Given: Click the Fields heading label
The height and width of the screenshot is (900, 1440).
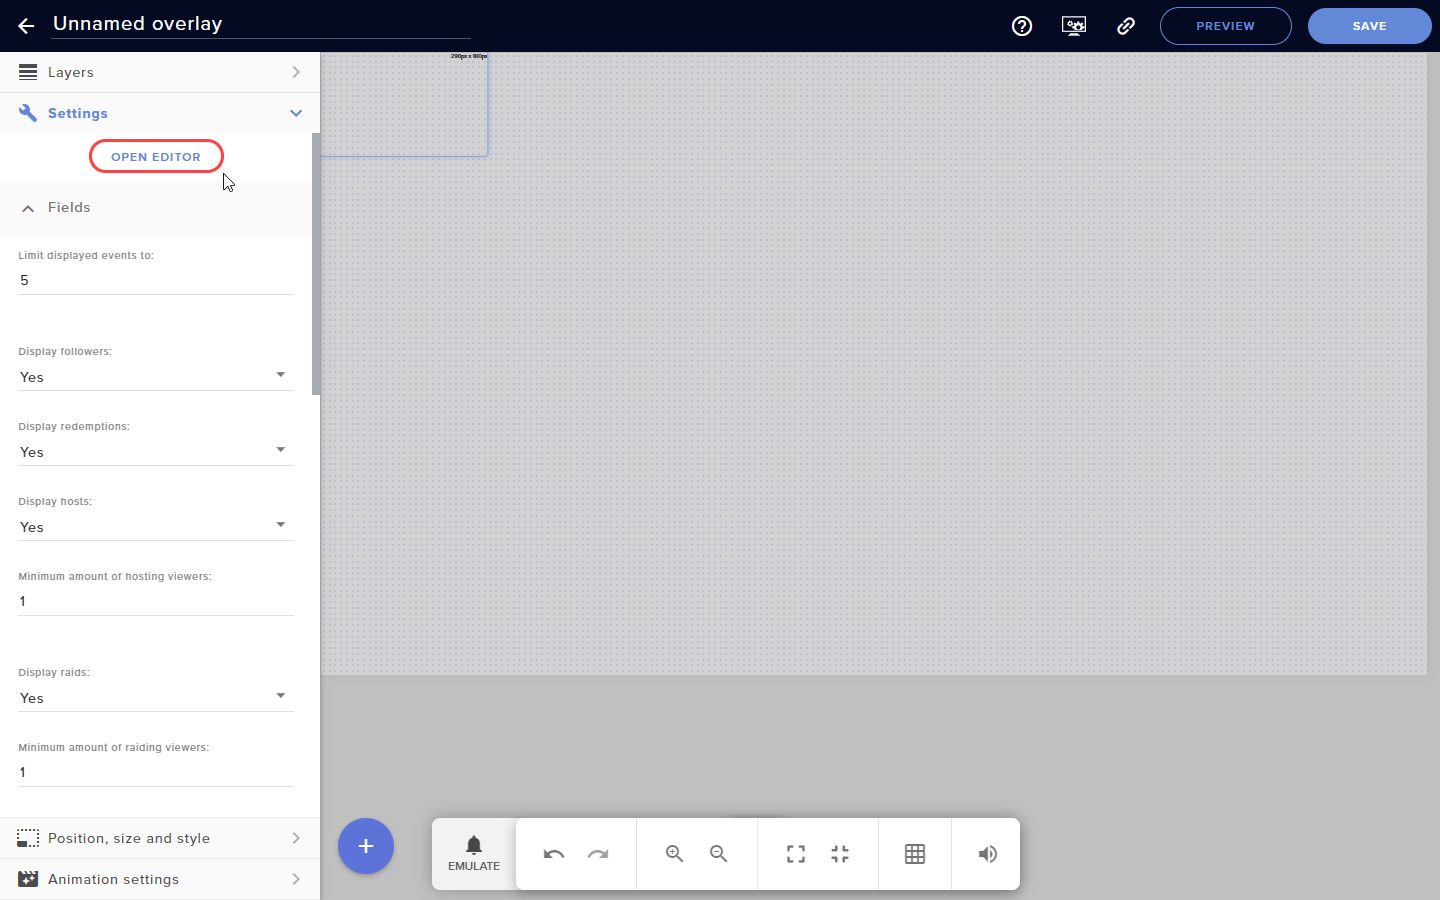Looking at the screenshot, I should click(69, 207).
